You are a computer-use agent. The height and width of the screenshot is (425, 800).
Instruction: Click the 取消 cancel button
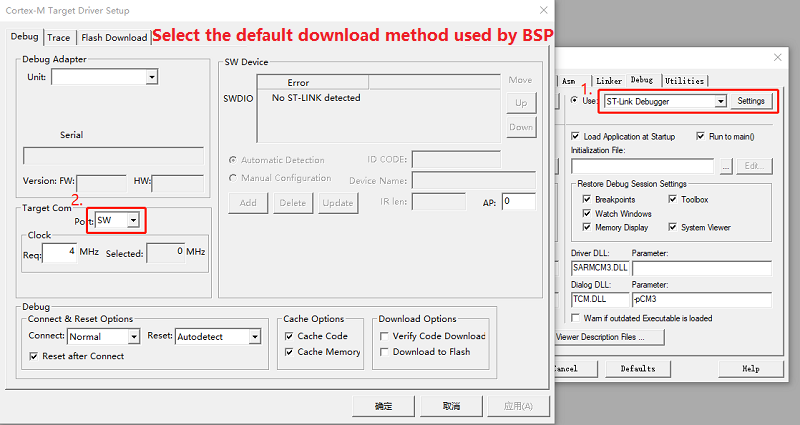pyautogui.click(x=451, y=406)
